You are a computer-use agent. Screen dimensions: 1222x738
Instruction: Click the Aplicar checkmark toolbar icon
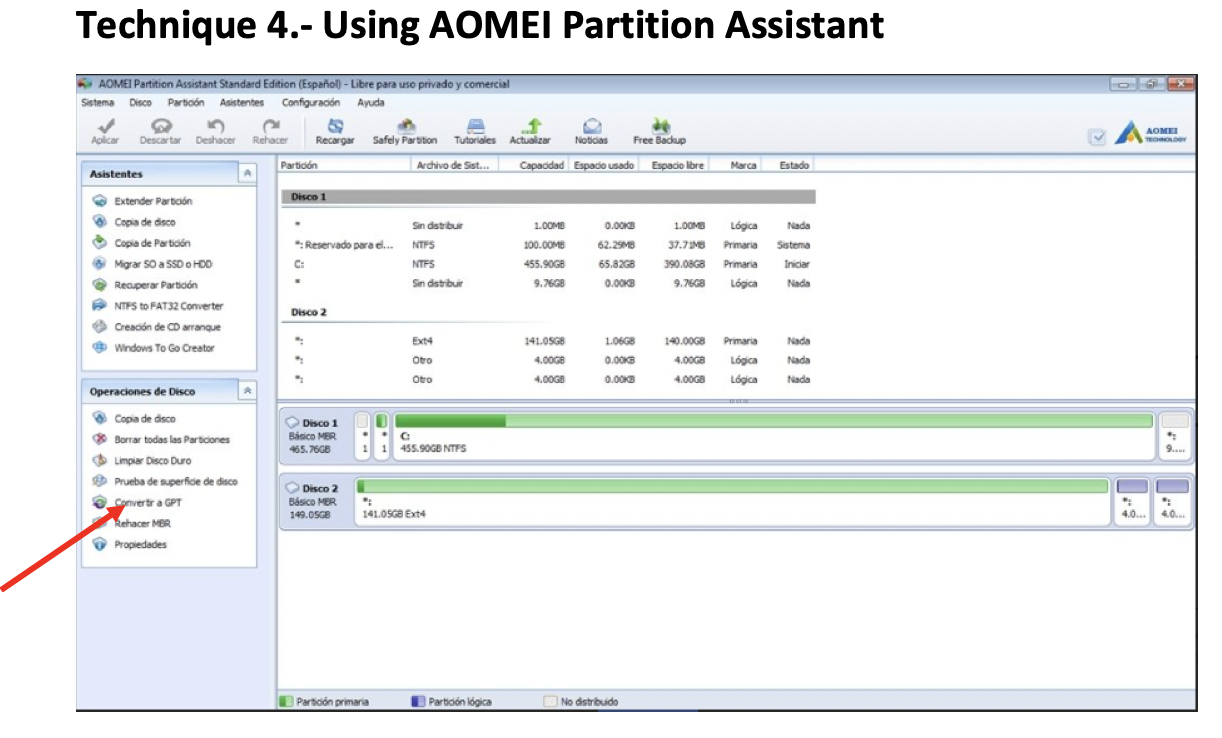click(x=104, y=126)
